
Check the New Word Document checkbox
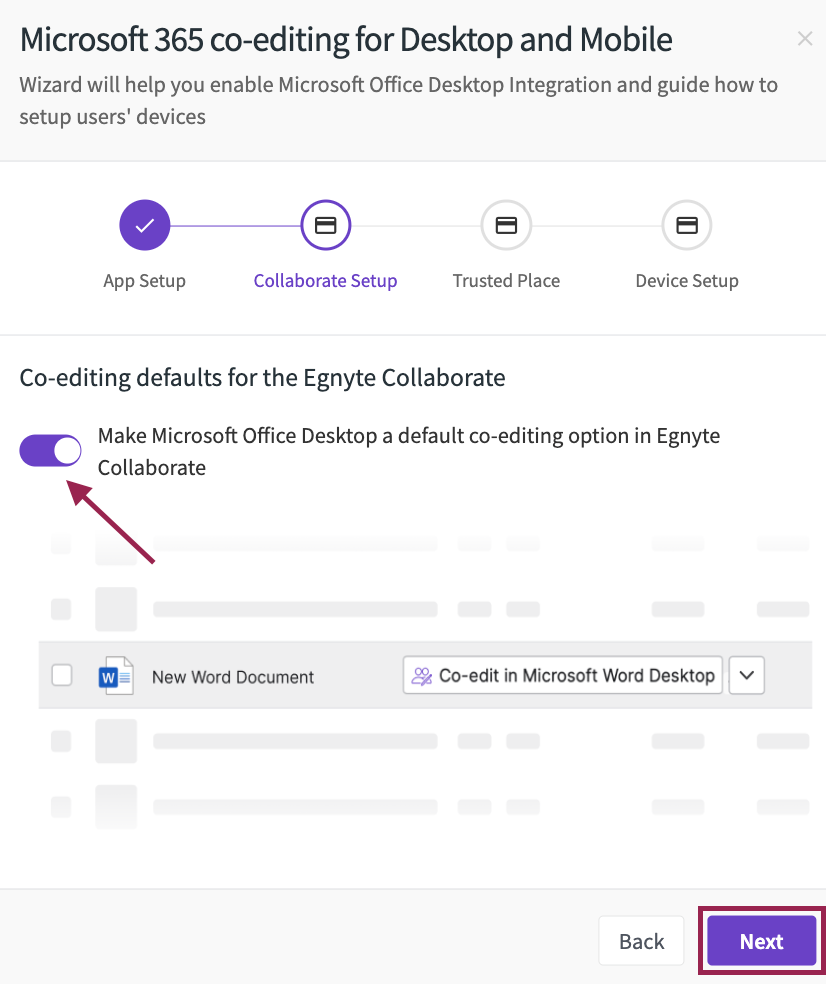tap(62, 676)
